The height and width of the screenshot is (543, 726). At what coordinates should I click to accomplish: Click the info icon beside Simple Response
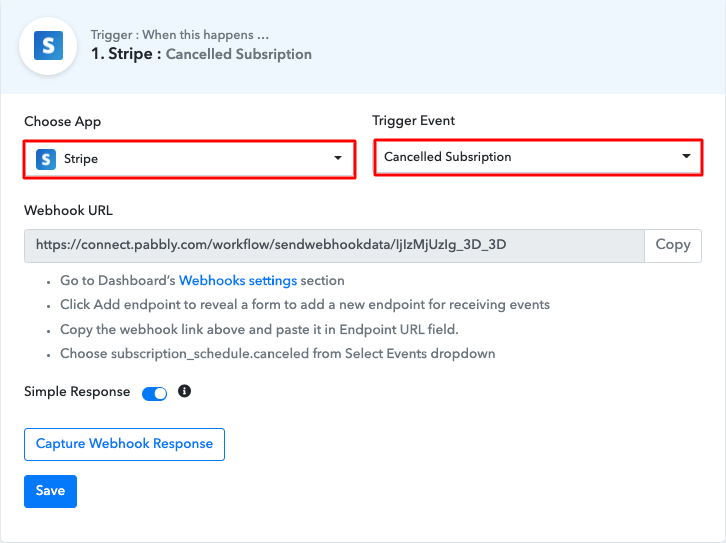tap(184, 391)
